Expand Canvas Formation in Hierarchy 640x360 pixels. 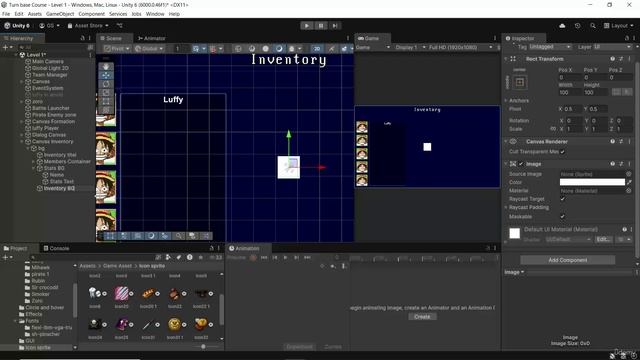pyautogui.click(x=22, y=122)
